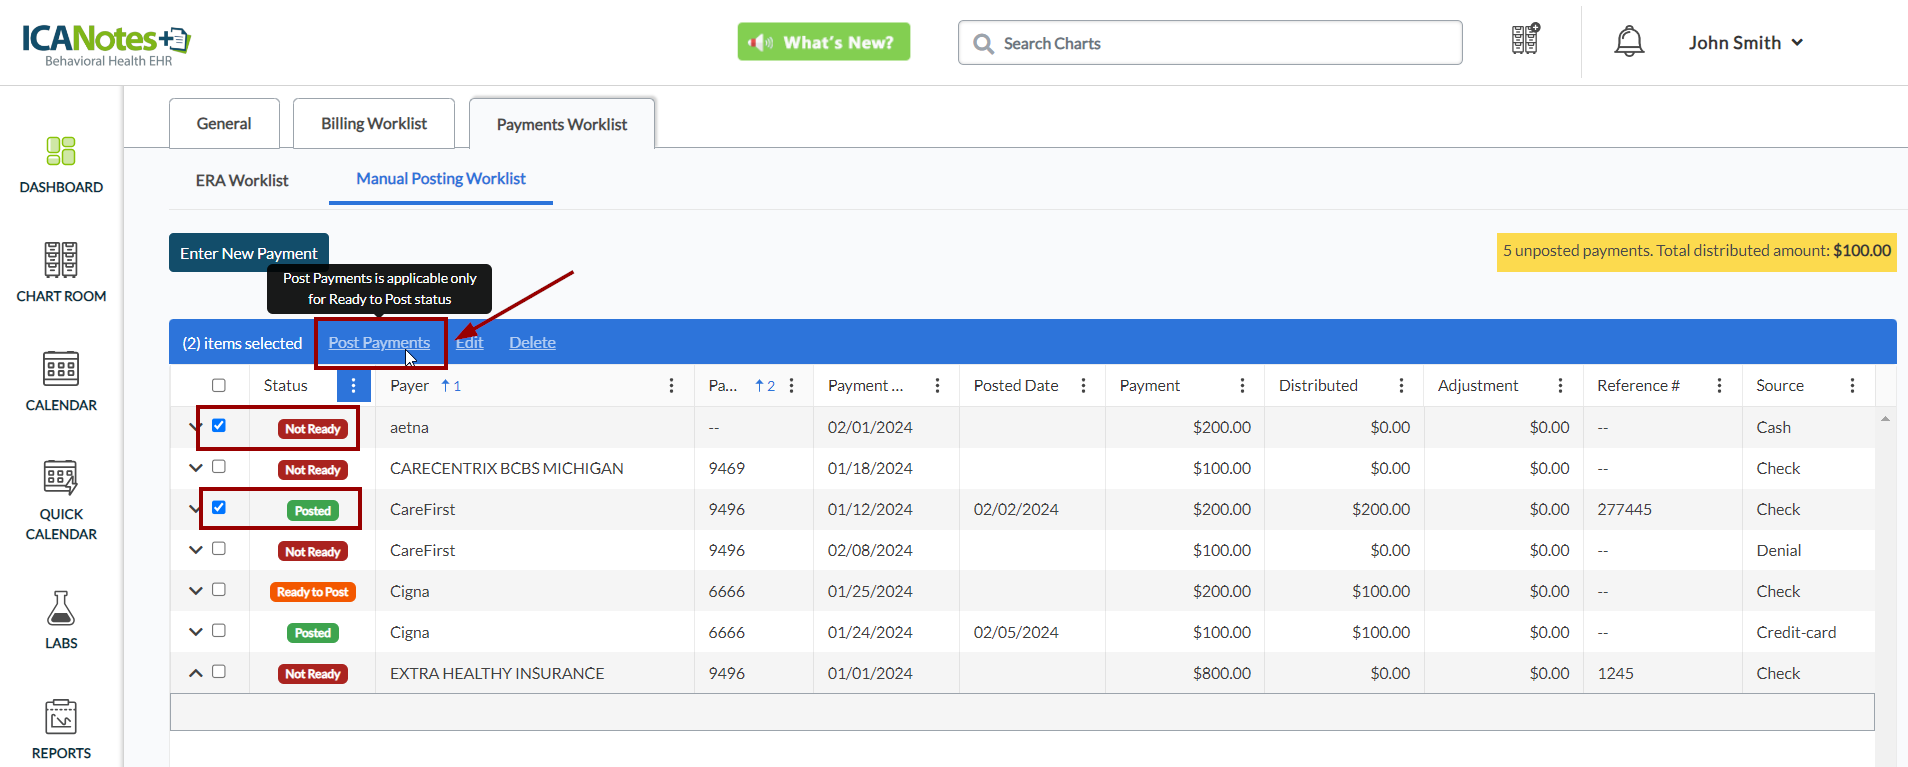Open the Status column menu (three dots)
The image size is (1908, 767).
click(x=353, y=386)
